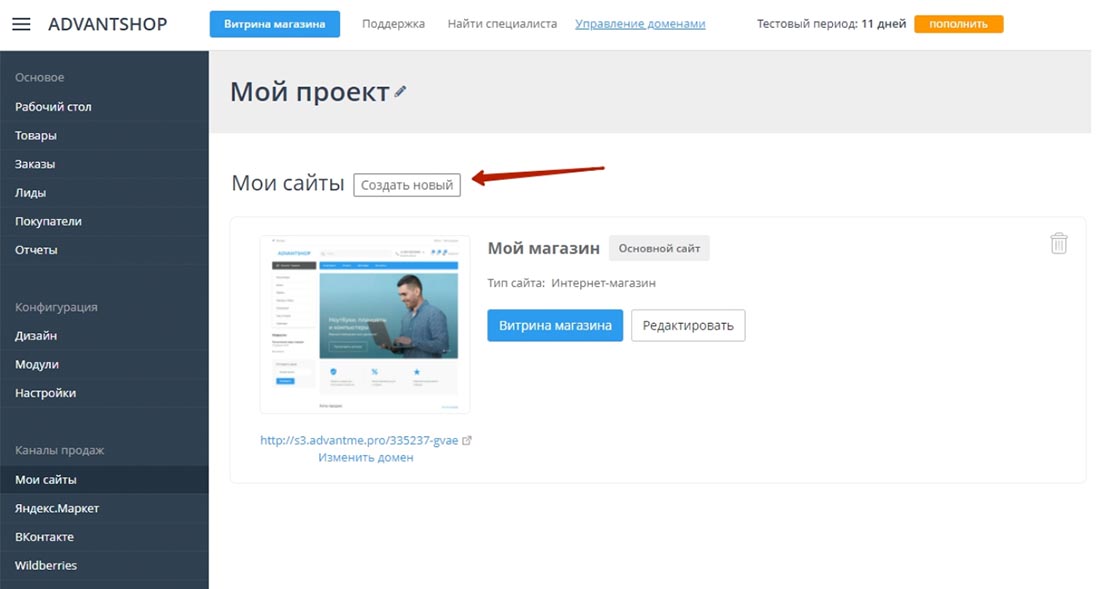This screenshot has width=1100, height=589.
Task: Open Модули in sidebar
Action: point(104,365)
